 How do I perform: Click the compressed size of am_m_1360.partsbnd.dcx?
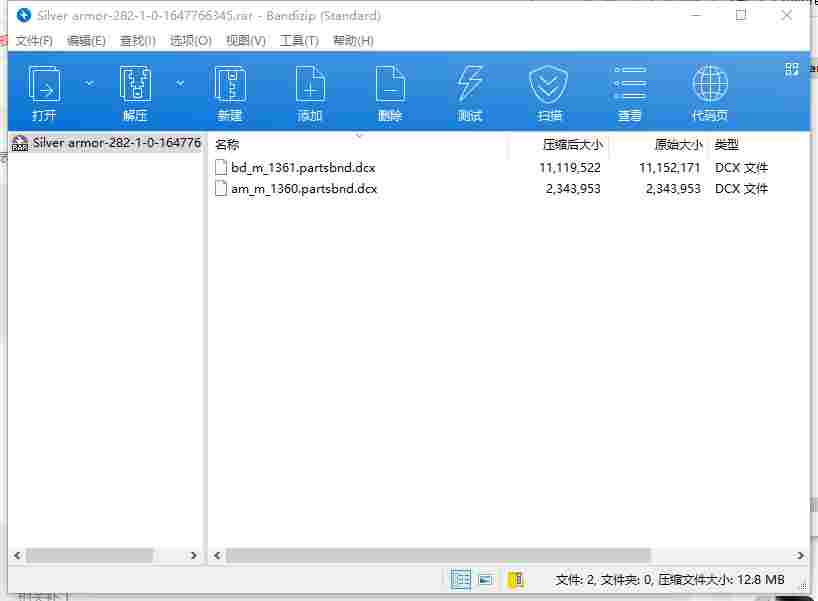[x=573, y=188]
